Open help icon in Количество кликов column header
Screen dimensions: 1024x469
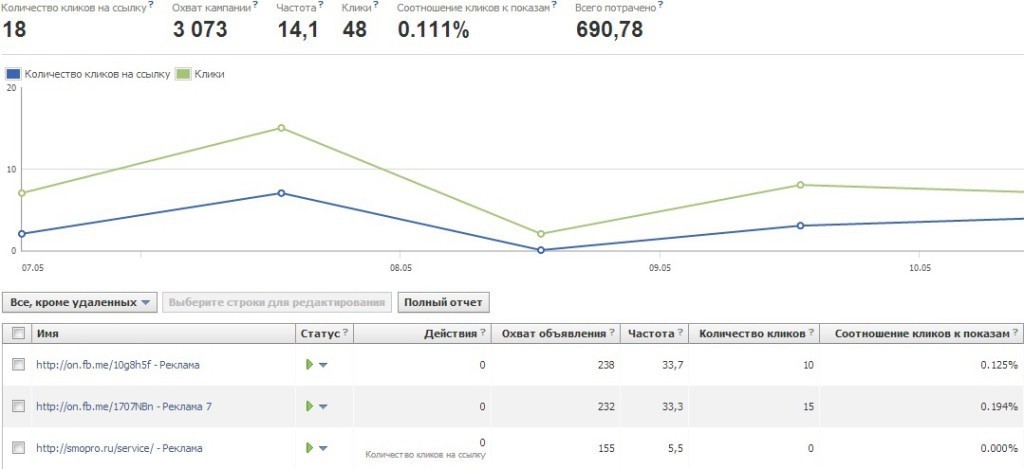pyautogui.click(x=812, y=332)
